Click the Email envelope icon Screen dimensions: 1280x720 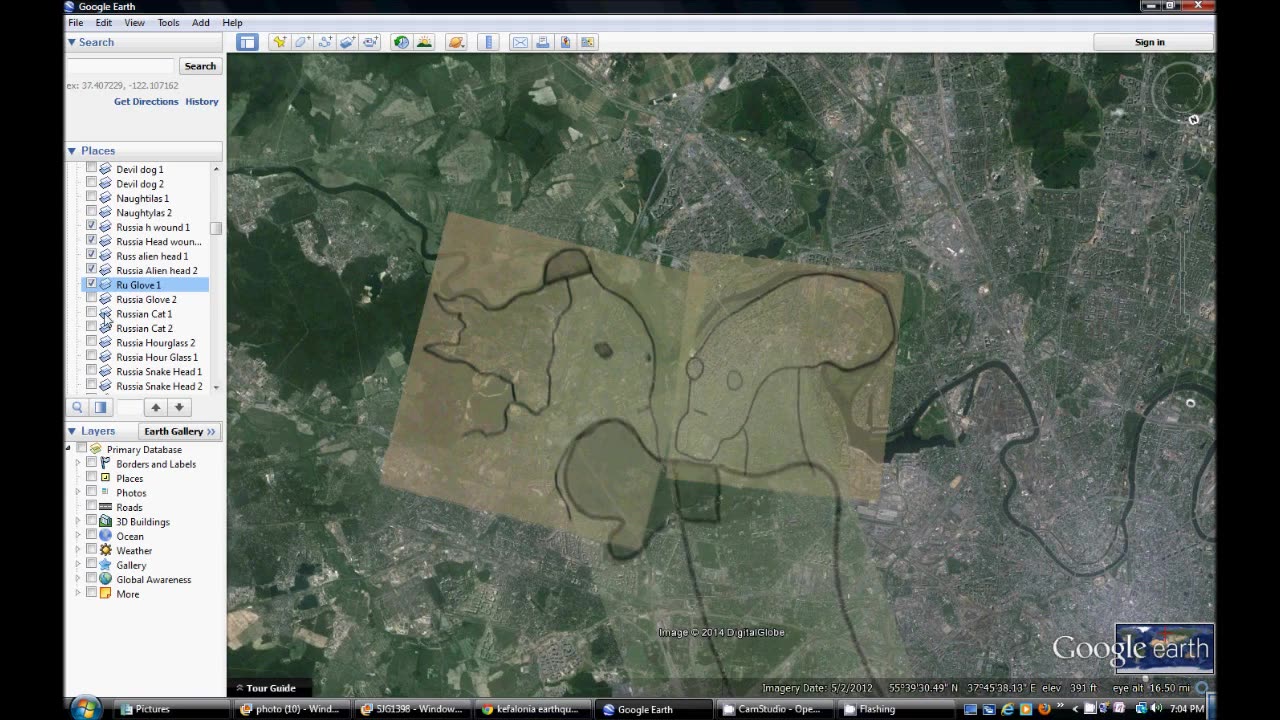click(x=520, y=42)
